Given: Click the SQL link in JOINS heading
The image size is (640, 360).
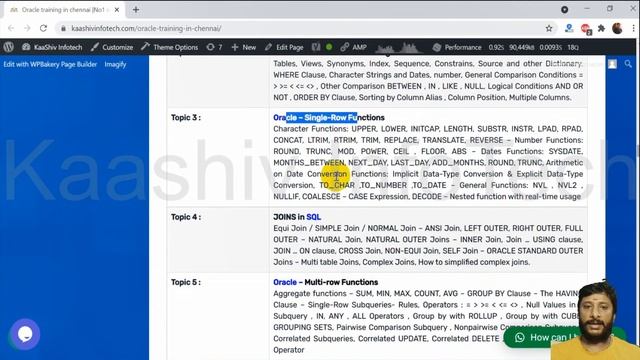Looking at the screenshot, I should click(313, 217).
